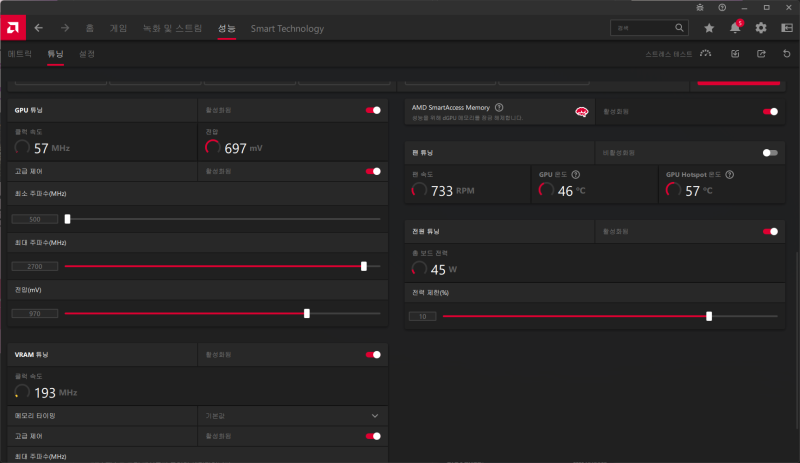Switch to 설정 sub-tab
The image size is (800, 463).
(87, 54)
